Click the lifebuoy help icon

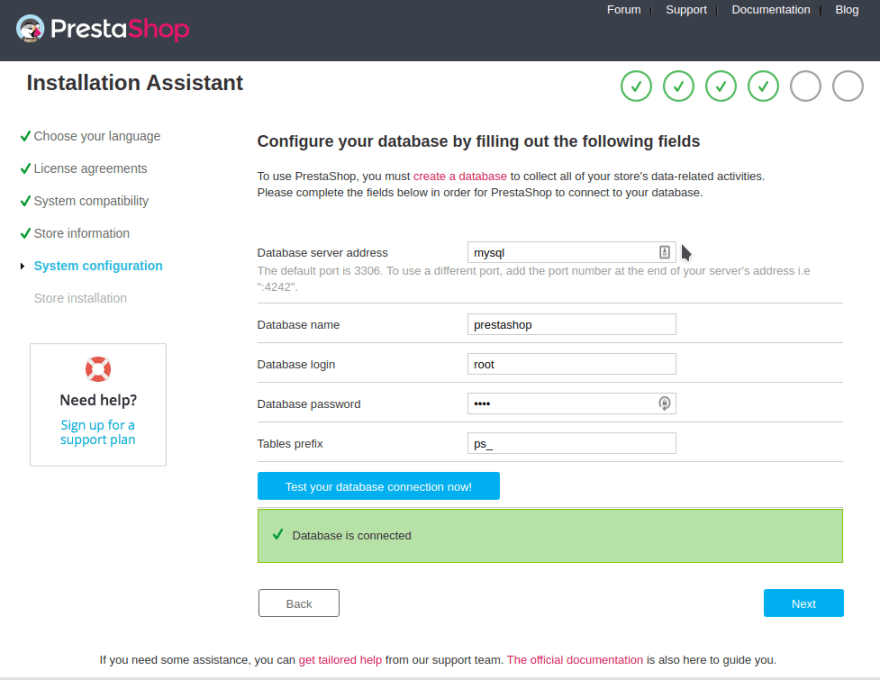[x=98, y=369]
